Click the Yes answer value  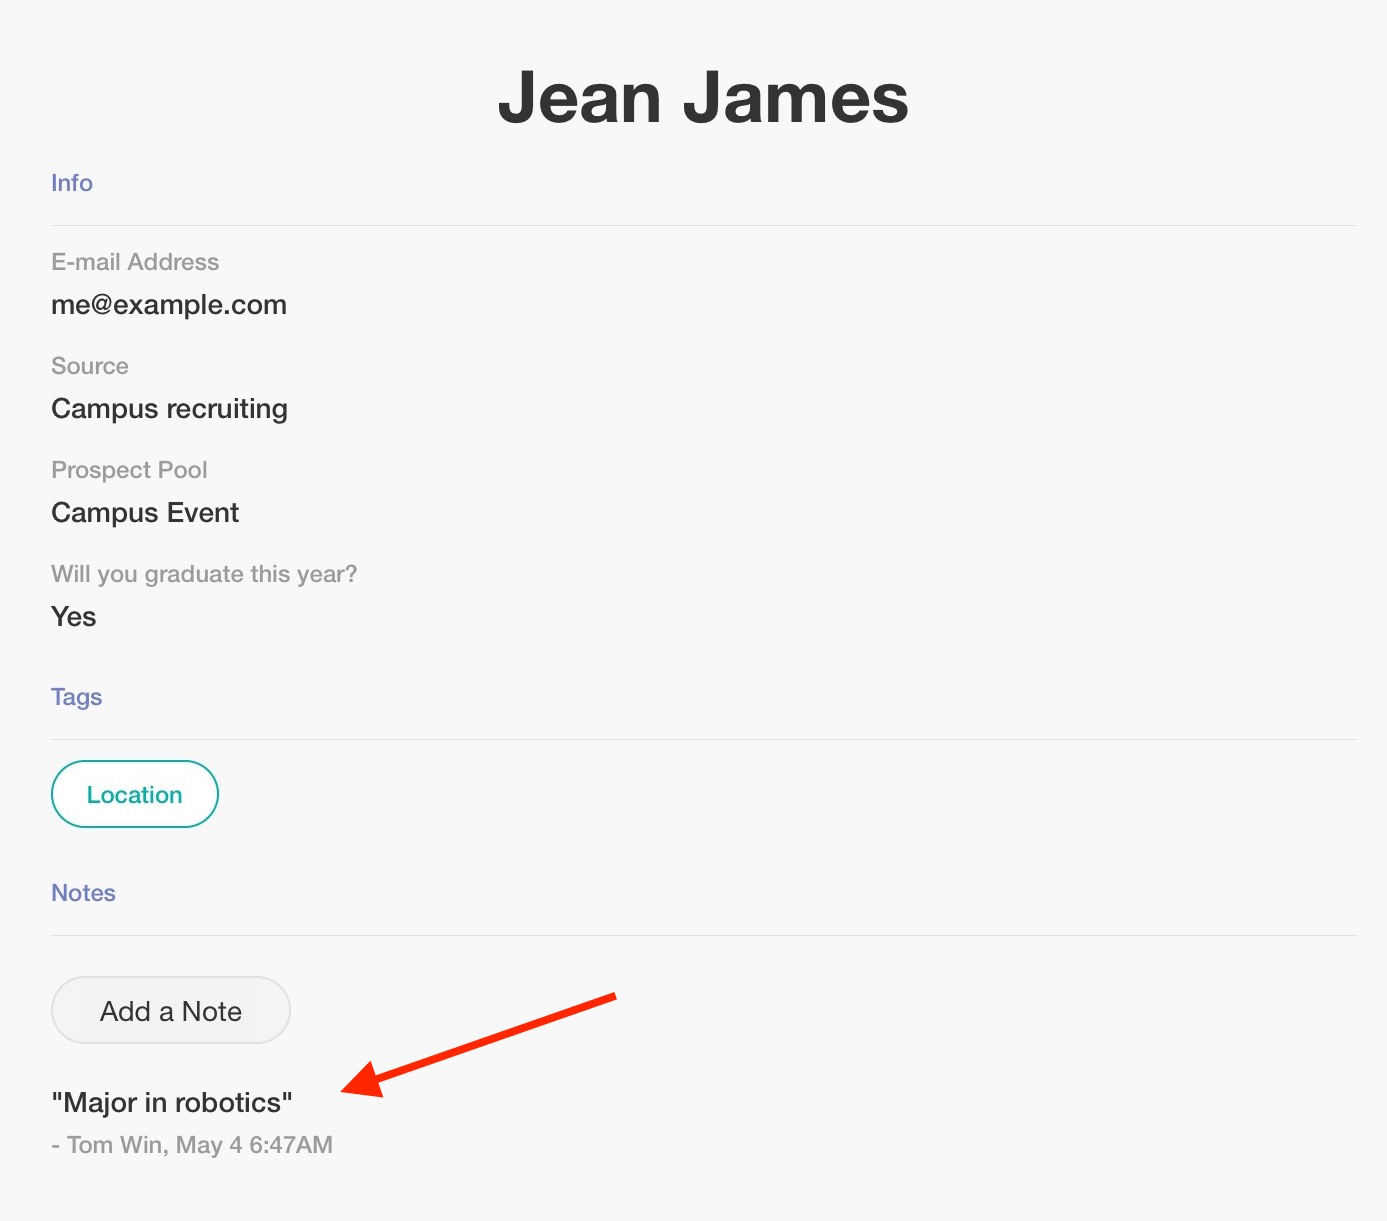pyautogui.click(x=74, y=617)
